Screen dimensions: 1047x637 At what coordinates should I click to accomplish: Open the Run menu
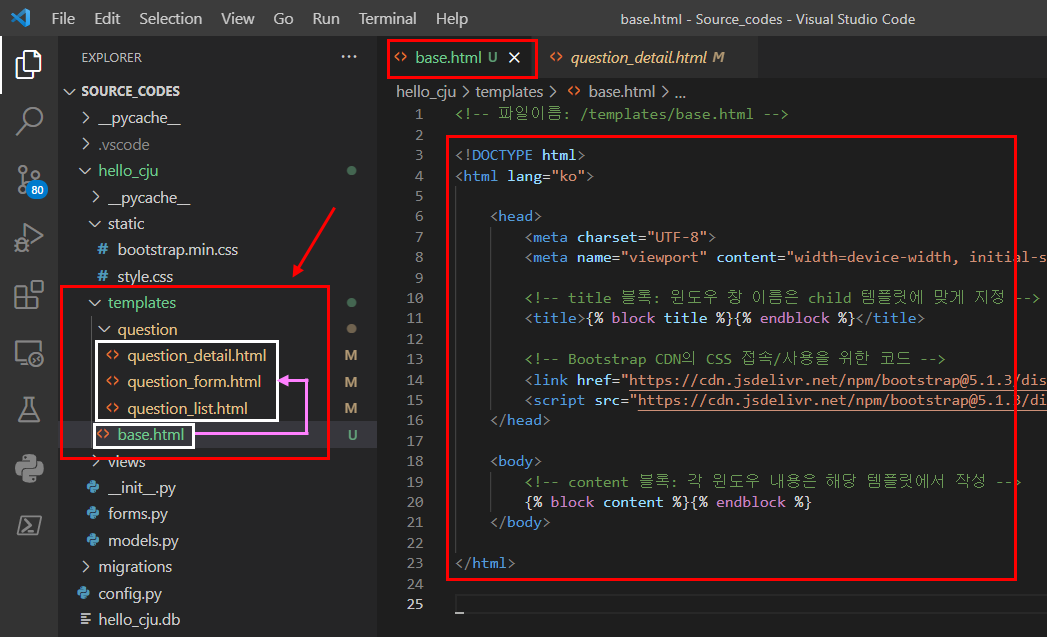(326, 19)
